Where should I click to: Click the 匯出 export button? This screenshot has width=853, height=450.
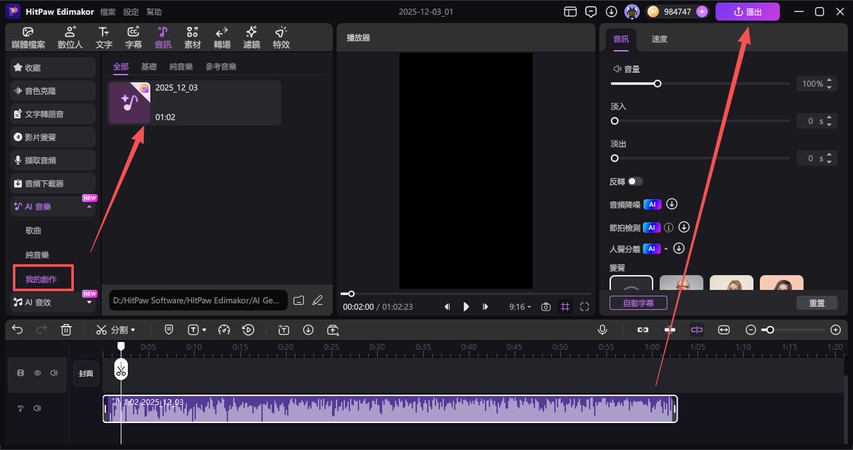click(747, 11)
